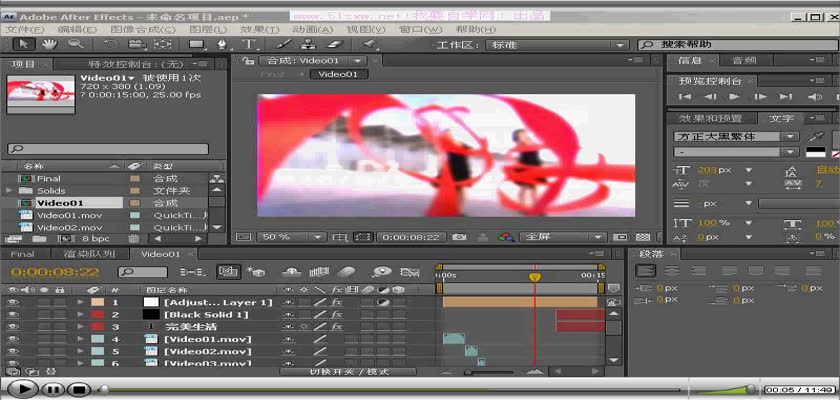Toggle transparency grid checkerboard icon

point(642,237)
